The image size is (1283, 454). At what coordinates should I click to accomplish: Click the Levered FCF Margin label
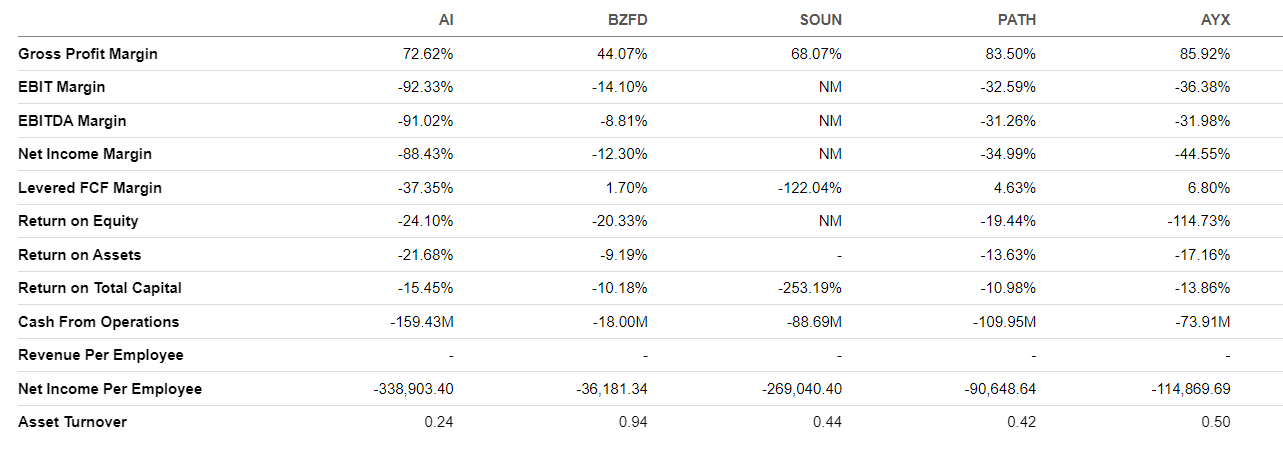tap(90, 188)
